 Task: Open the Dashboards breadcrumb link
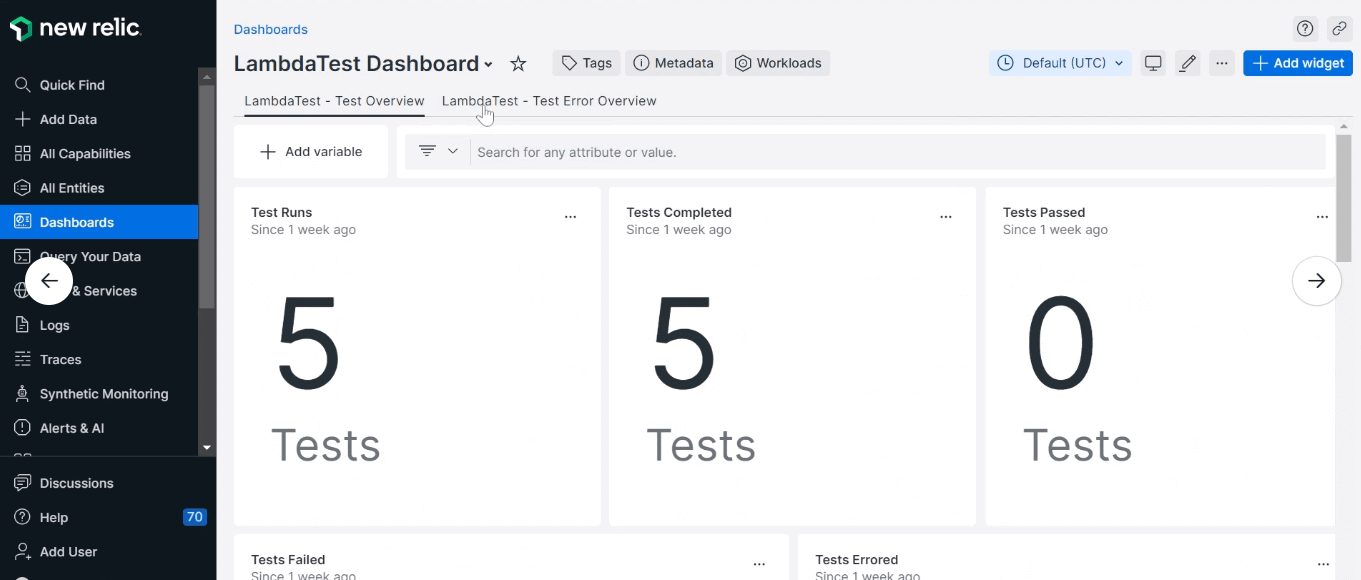click(271, 29)
